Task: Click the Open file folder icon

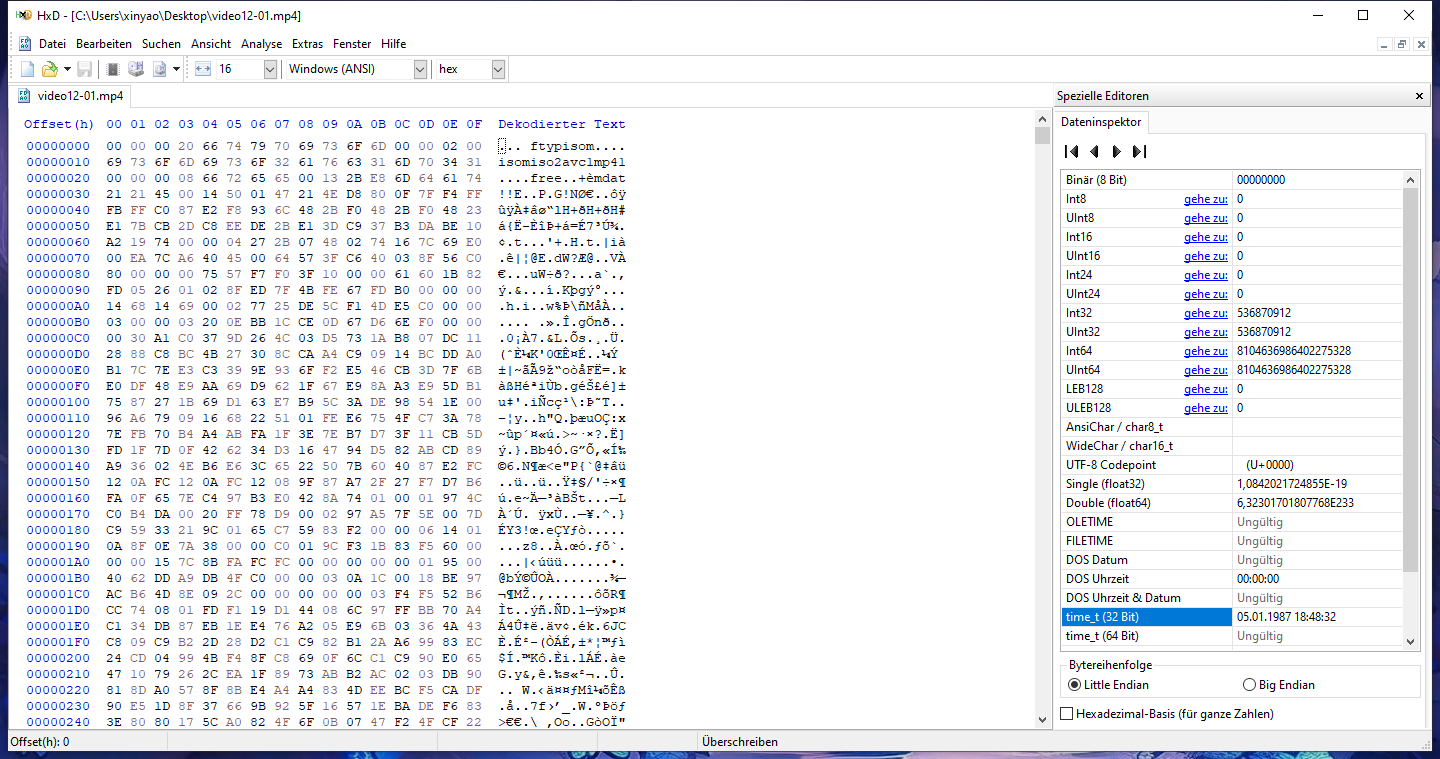Action: coord(49,69)
